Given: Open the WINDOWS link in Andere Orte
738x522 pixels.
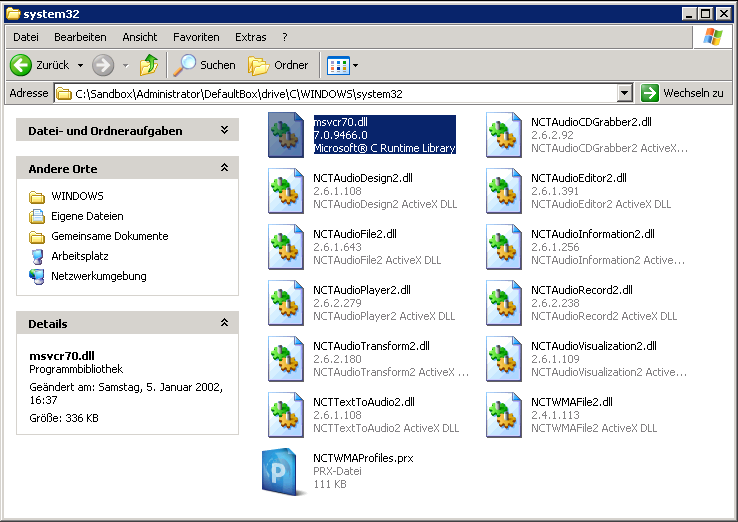Looking at the screenshot, I should coord(77,196).
